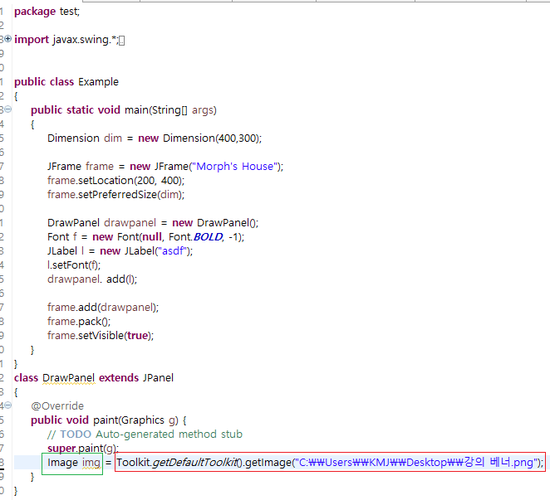Click the "Morph's House" string literal
The width and height of the screenshot is (550, 500).
tap(235, 166)
